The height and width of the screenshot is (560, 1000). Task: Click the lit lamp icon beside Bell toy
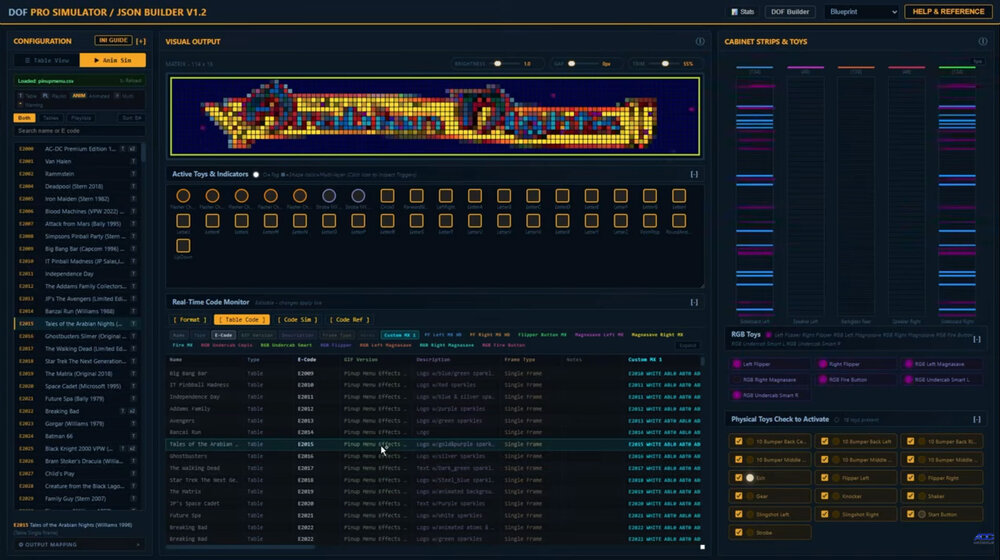coord(750,478)
